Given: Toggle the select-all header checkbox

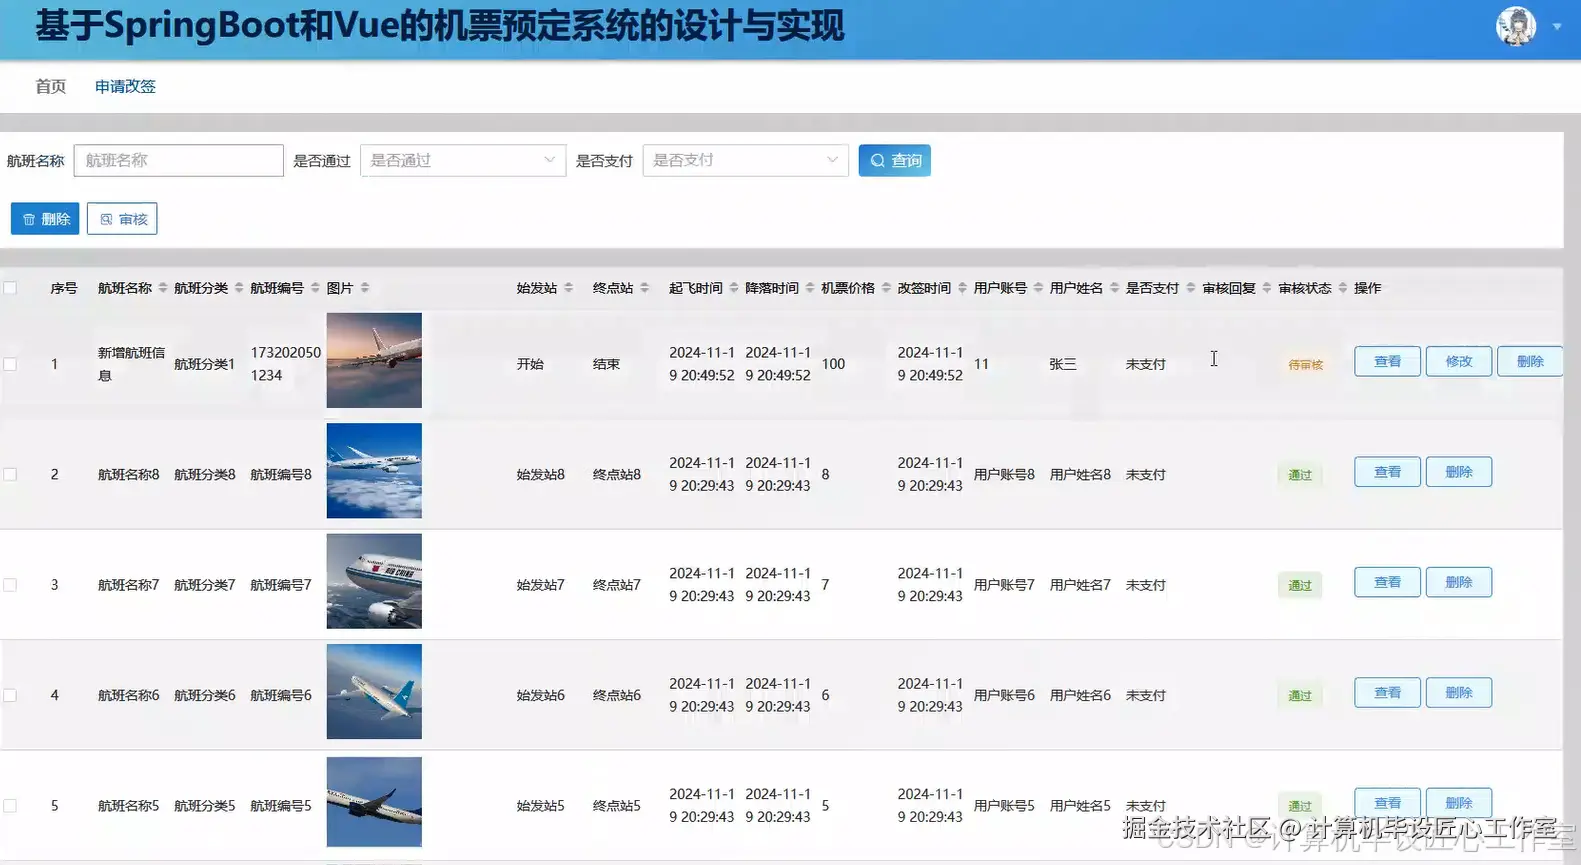Looking at the screenshot, I should [10, 288].
